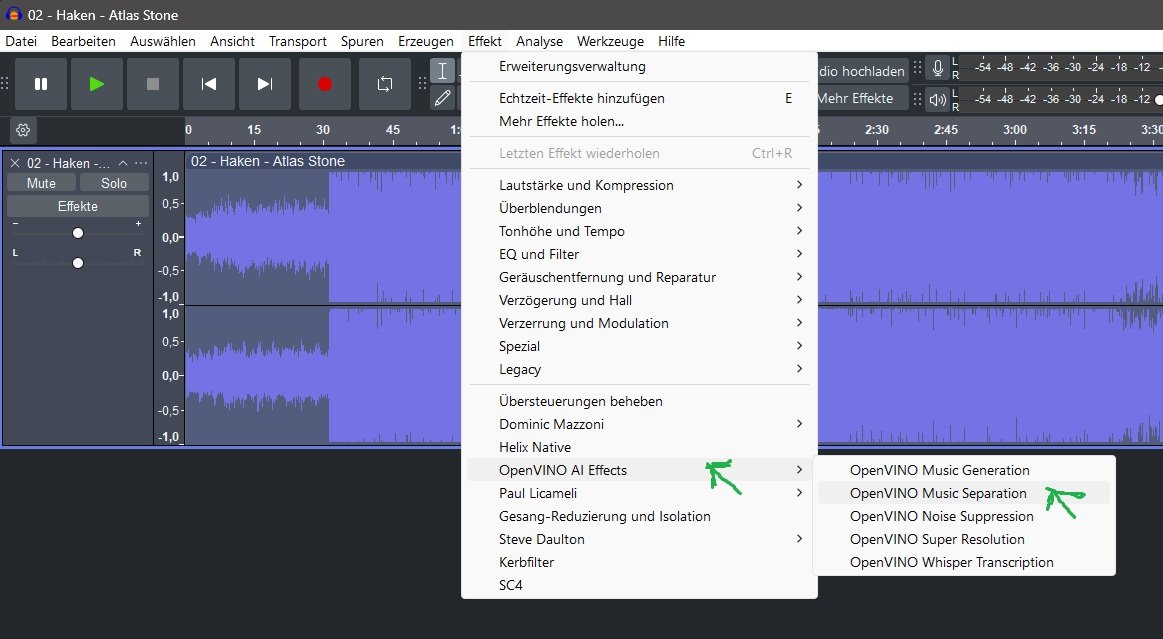Mute the Haken - Atlas Stone track
The height and width of the screenshot is (639, 1163).
[x=41, y=183]
